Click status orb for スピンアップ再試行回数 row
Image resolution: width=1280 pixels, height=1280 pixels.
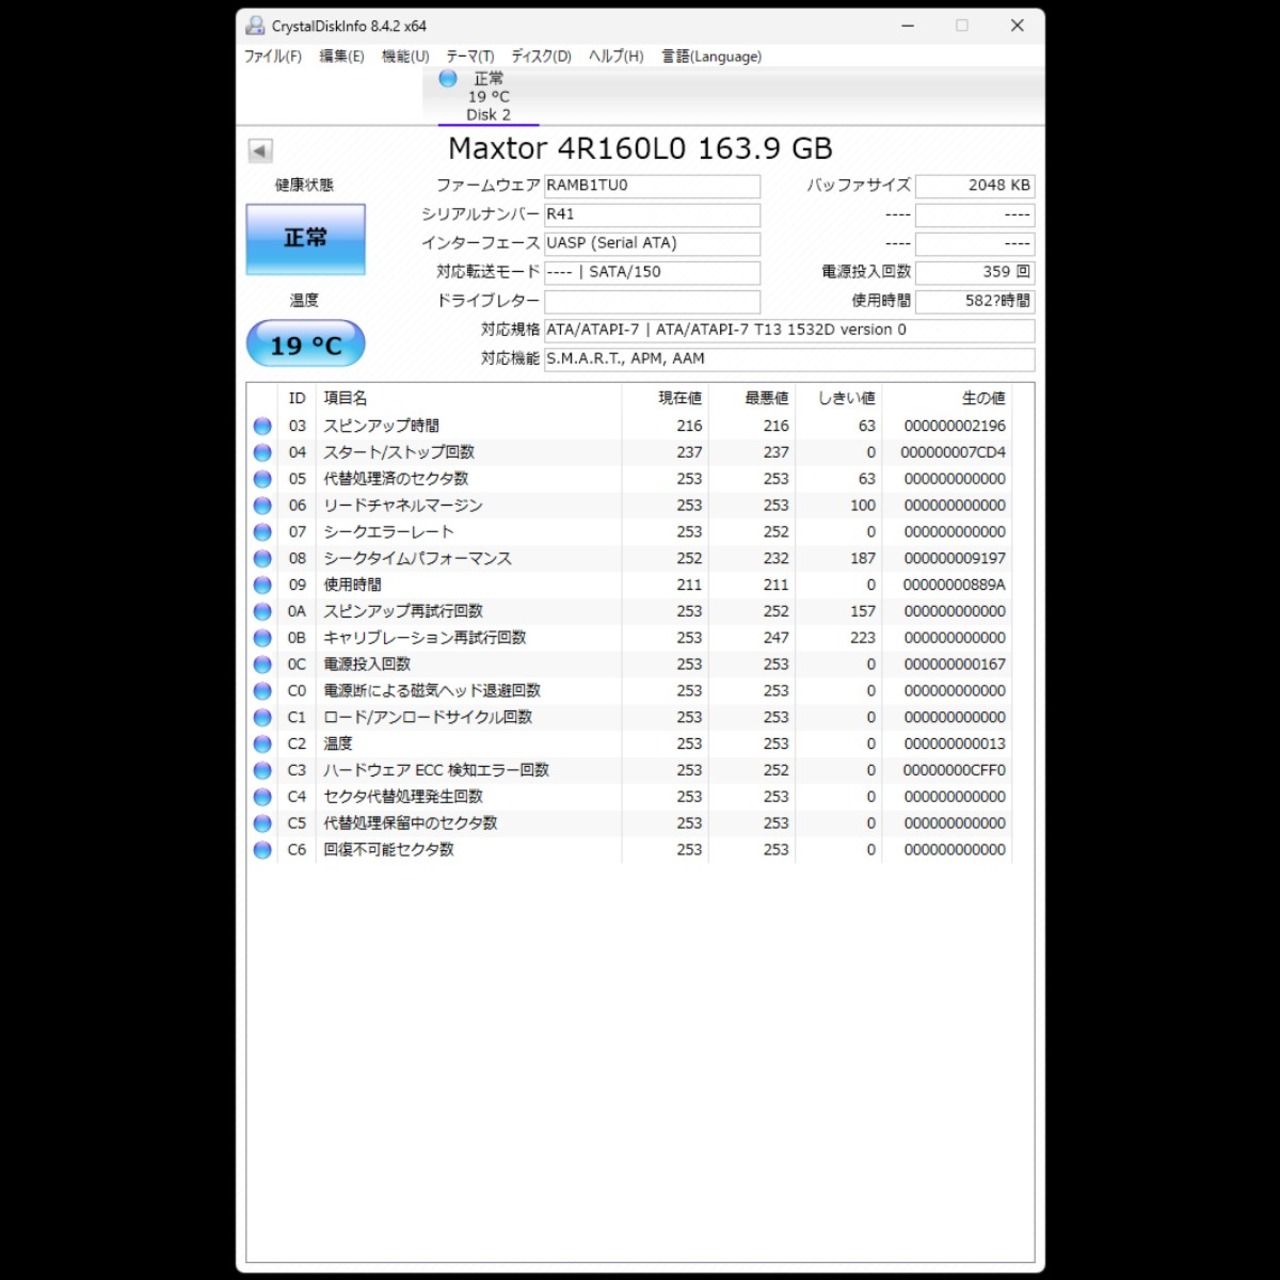click(263, 612)
